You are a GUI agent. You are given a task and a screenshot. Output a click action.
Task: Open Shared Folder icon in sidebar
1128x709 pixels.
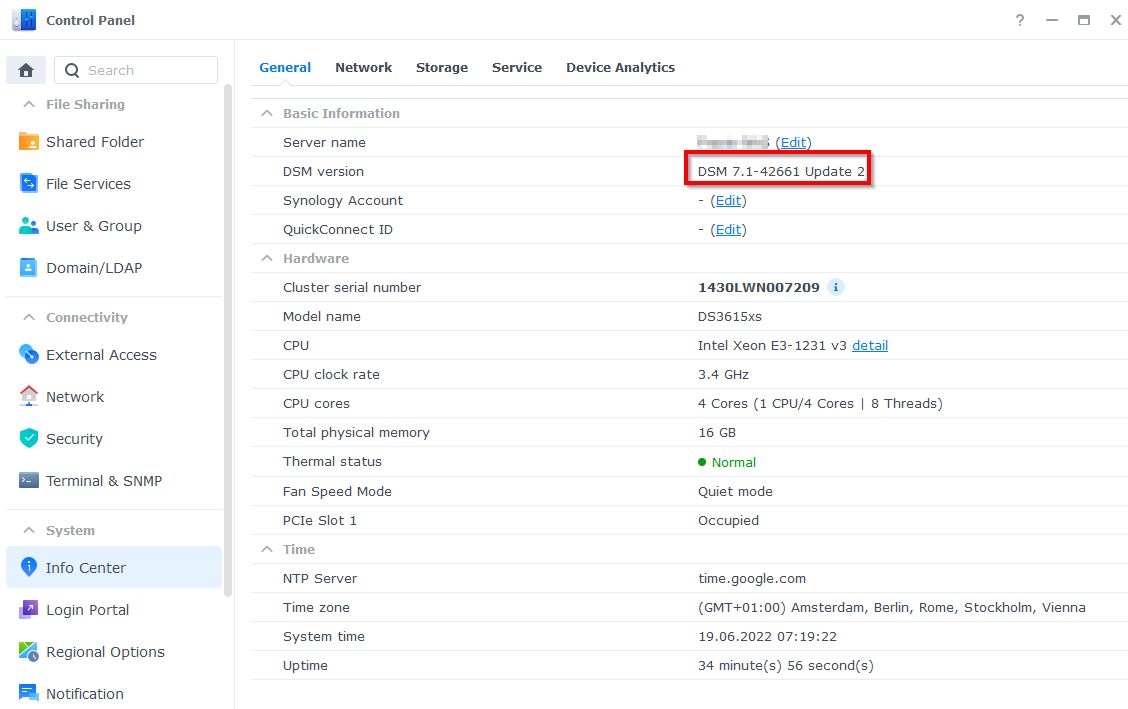tap(29, 142)
